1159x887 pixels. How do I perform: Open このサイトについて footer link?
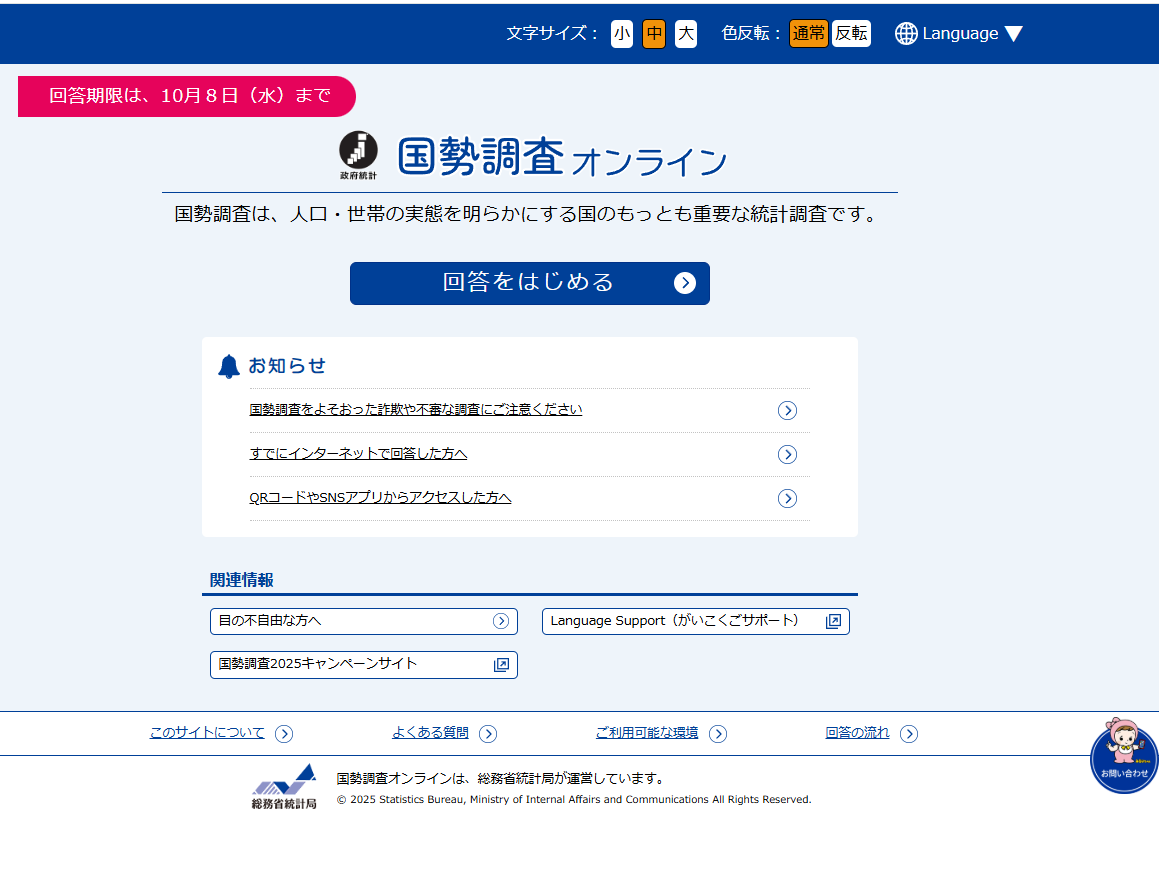coord(207,733)
